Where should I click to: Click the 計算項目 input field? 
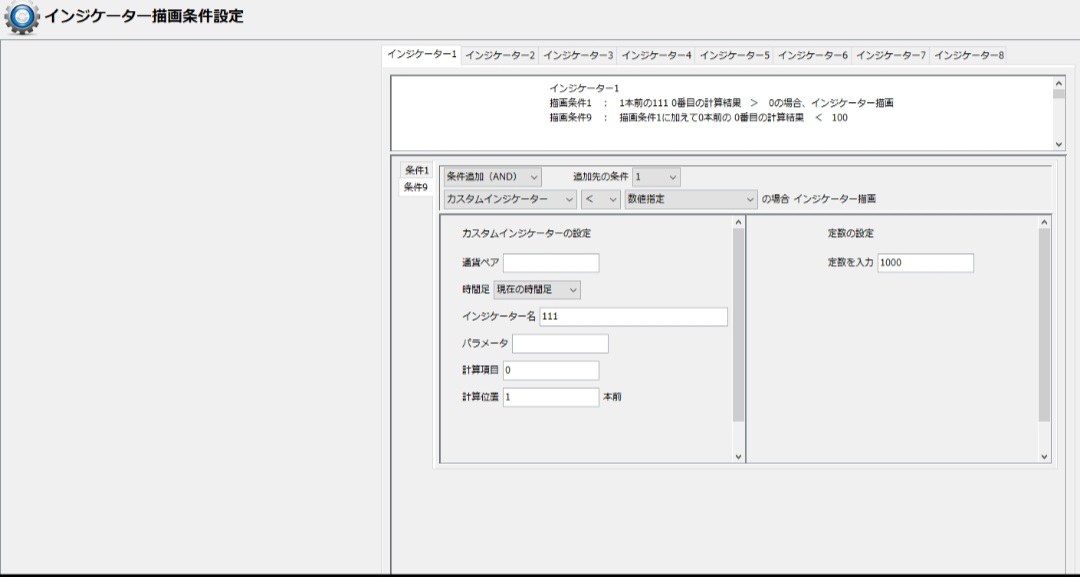coord(551,371)
